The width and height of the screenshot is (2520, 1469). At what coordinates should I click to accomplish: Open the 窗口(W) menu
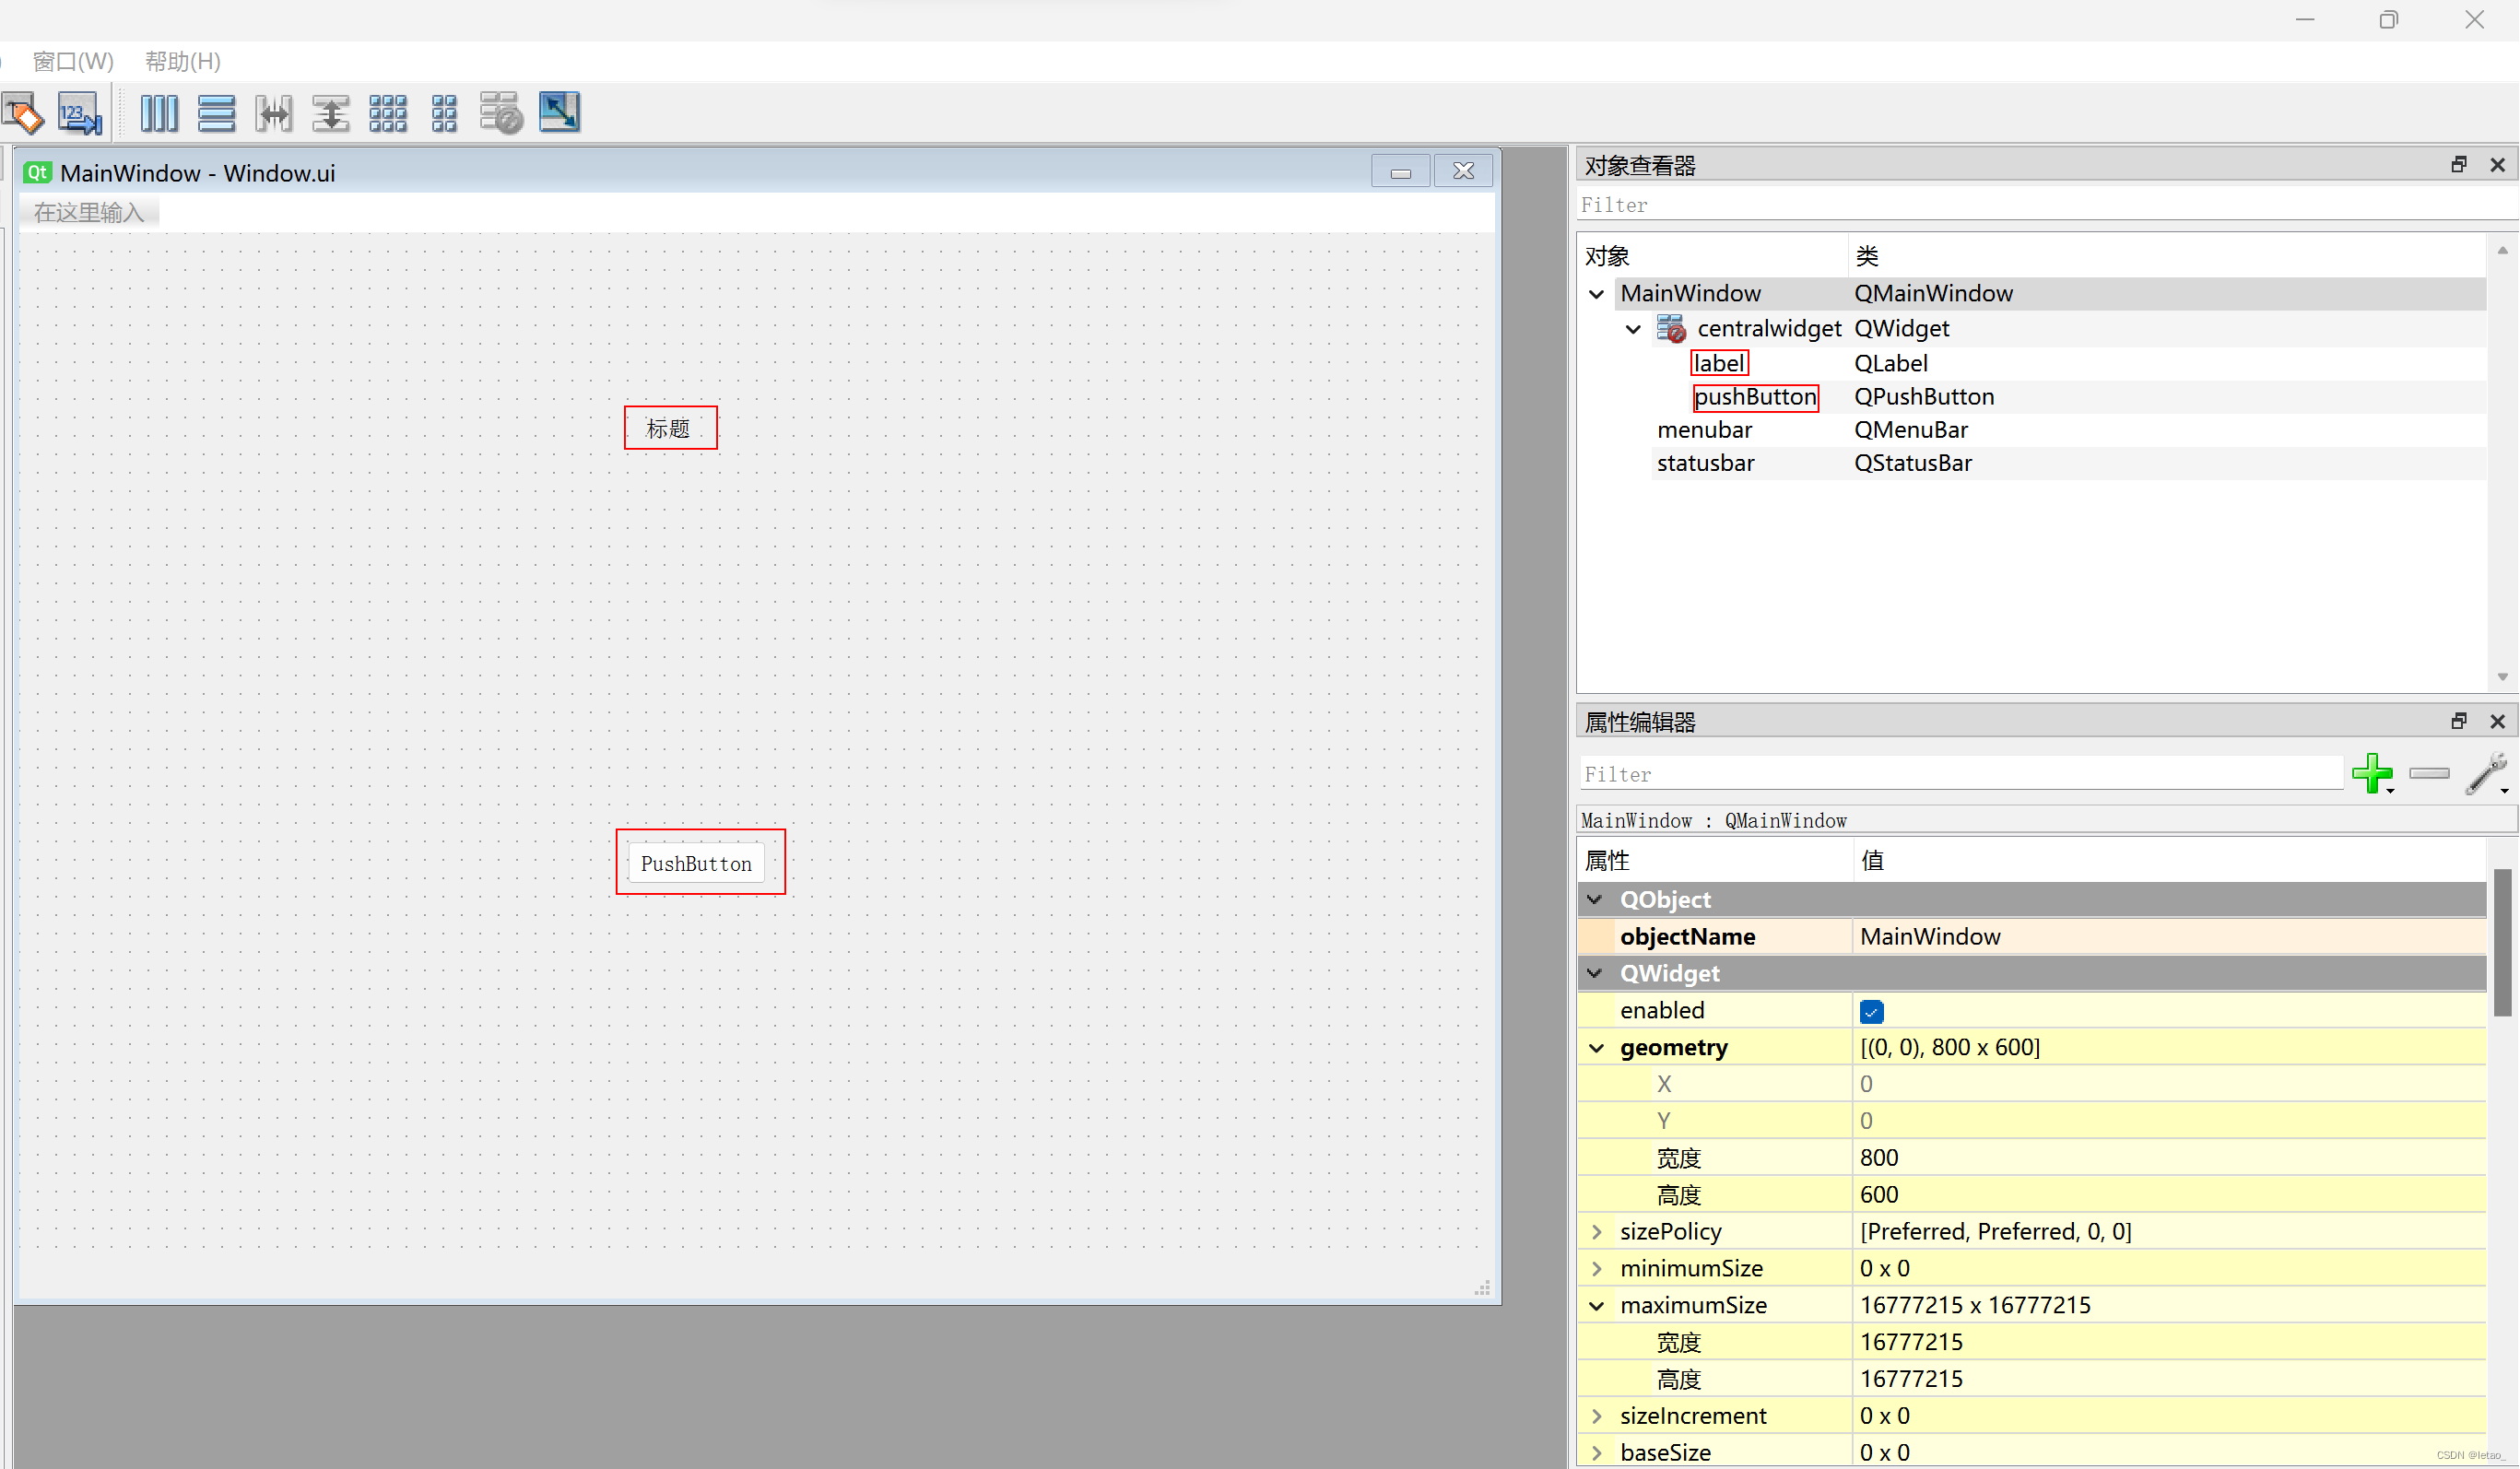coord(72,61)
